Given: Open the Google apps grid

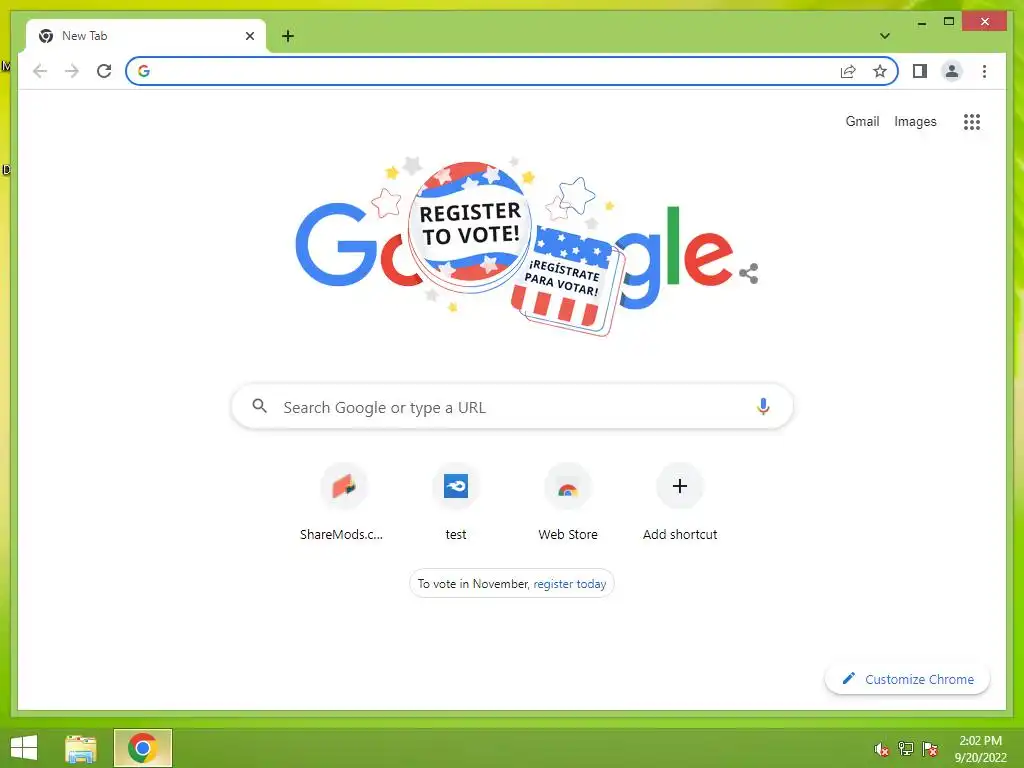Looking at the screenshot, I should pyautogui.click(x=972, y=121).
